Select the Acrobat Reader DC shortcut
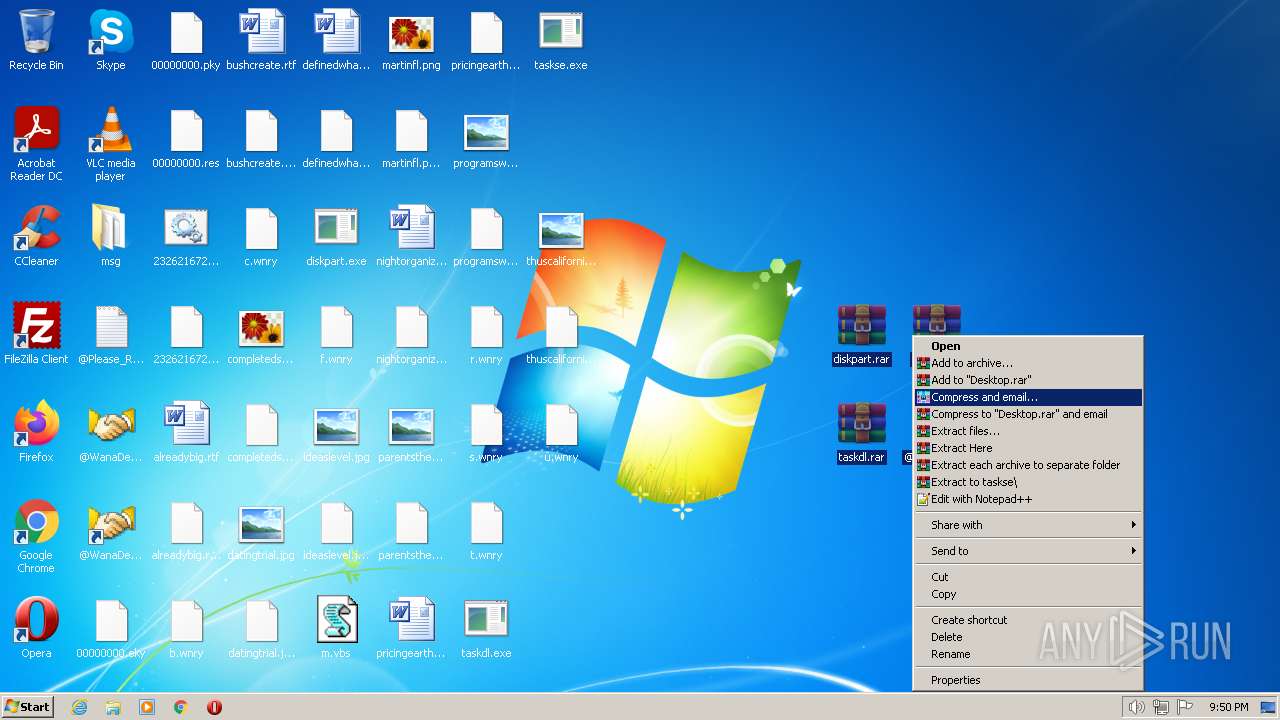The image size is (1280, 720). [36, 144]
